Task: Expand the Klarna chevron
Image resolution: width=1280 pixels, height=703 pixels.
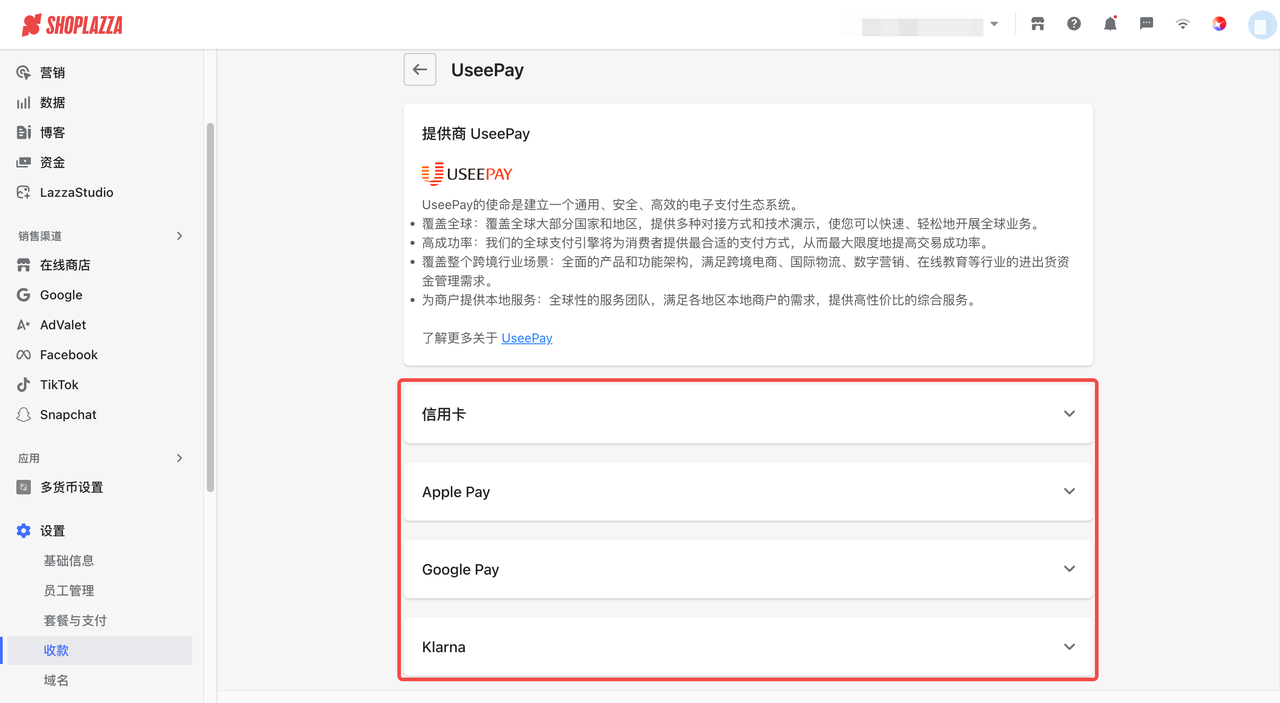Action: [1069, 647]
